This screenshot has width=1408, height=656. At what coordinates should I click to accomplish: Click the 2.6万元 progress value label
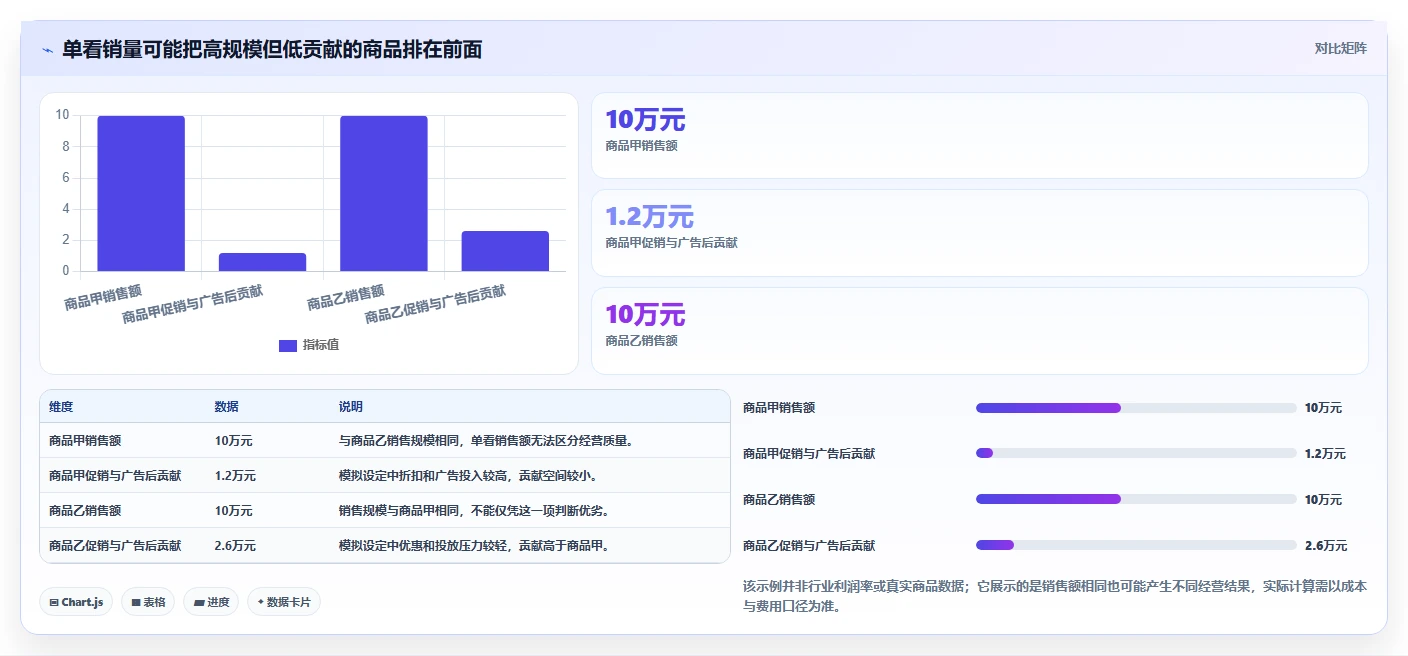[1326, 546]
